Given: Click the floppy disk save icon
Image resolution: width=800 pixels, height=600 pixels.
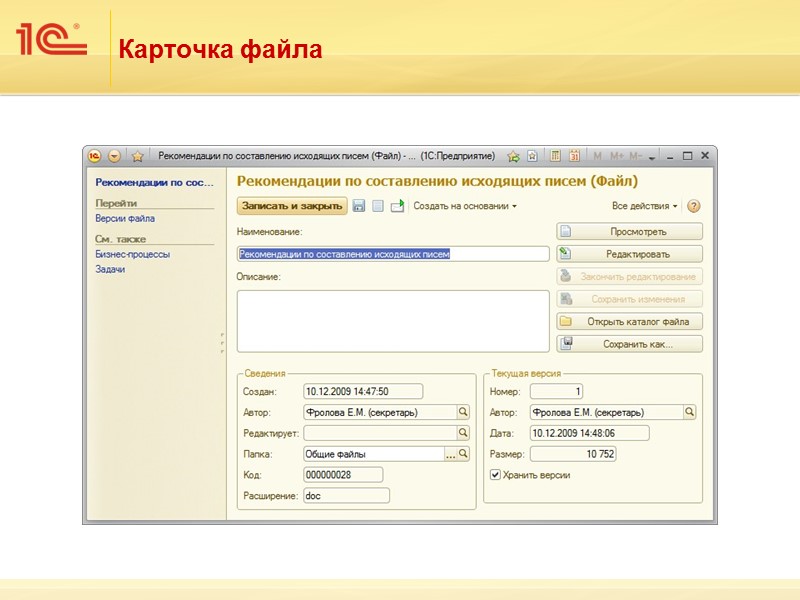Looking at the screenshot, I should click(359, 206).
